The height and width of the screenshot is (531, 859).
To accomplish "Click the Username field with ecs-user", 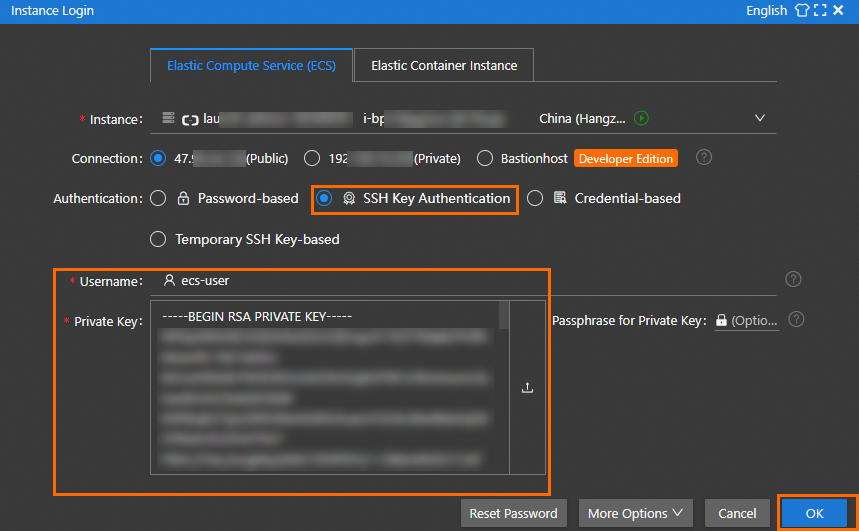I will pos(463,281).
